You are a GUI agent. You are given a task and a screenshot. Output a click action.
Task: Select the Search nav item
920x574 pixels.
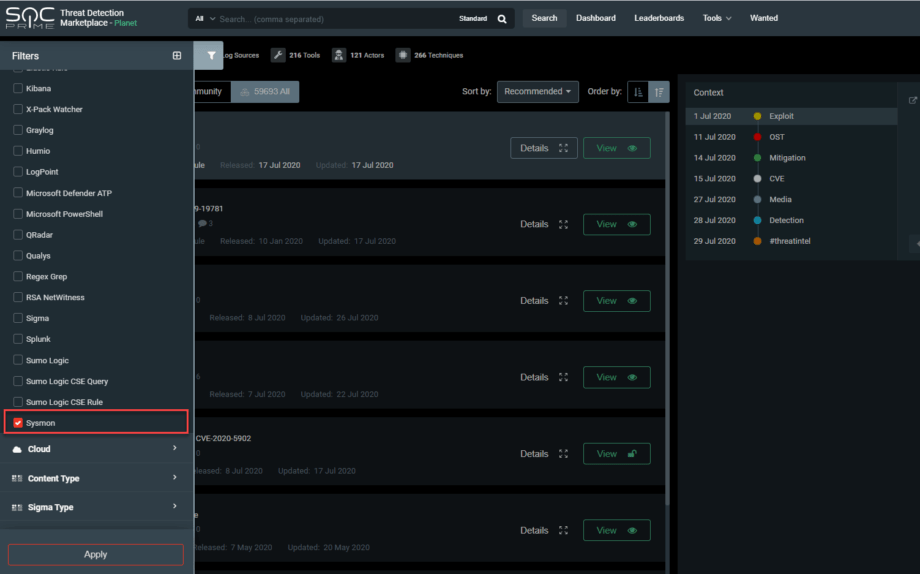coord(544,18)
